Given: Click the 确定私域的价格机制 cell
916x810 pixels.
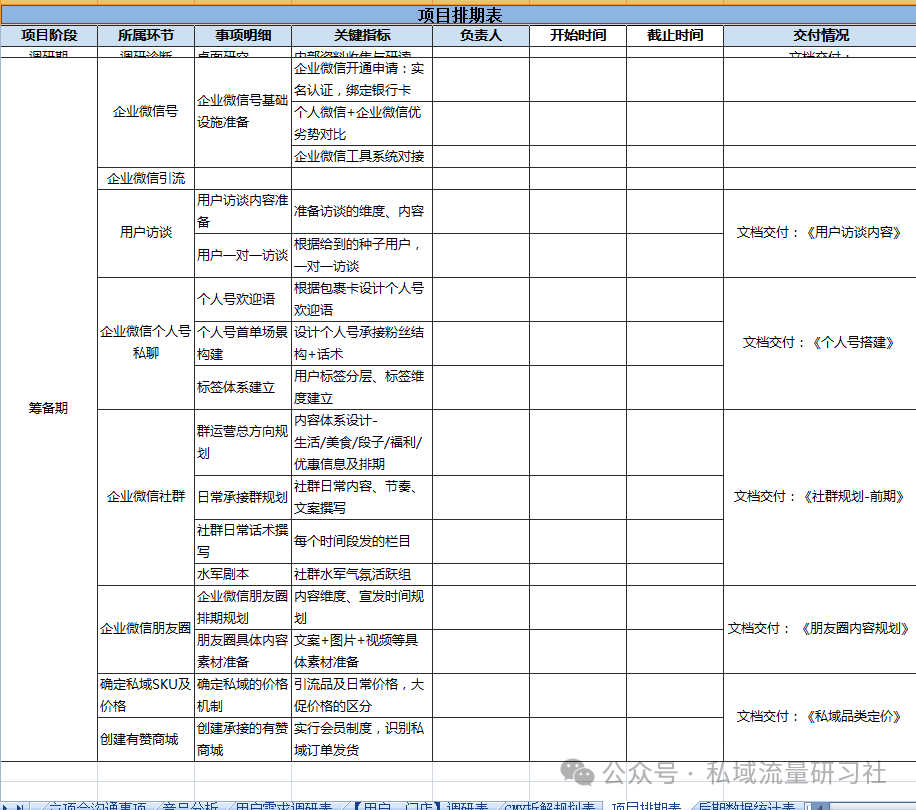Looking at the screenshot, I should pyautogui.click(x=243, y=696).
